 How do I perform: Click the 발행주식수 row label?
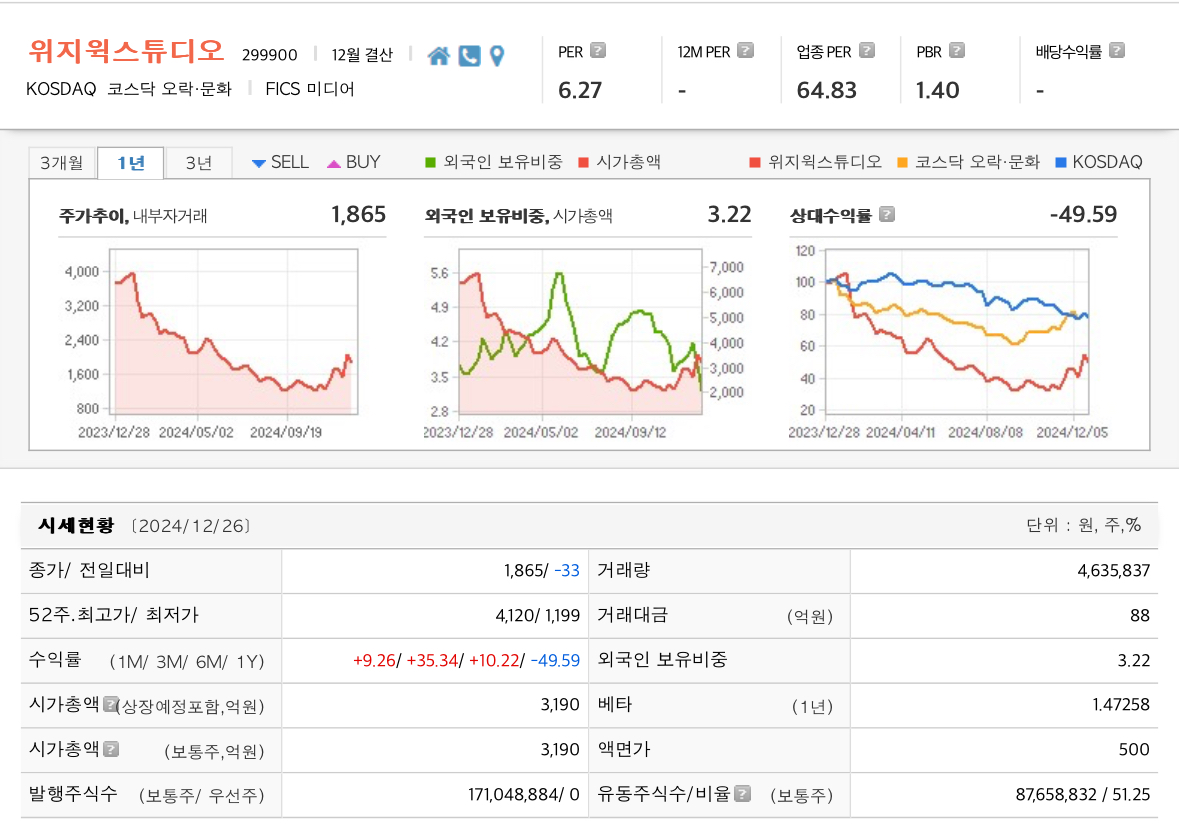tap(73, 793)
